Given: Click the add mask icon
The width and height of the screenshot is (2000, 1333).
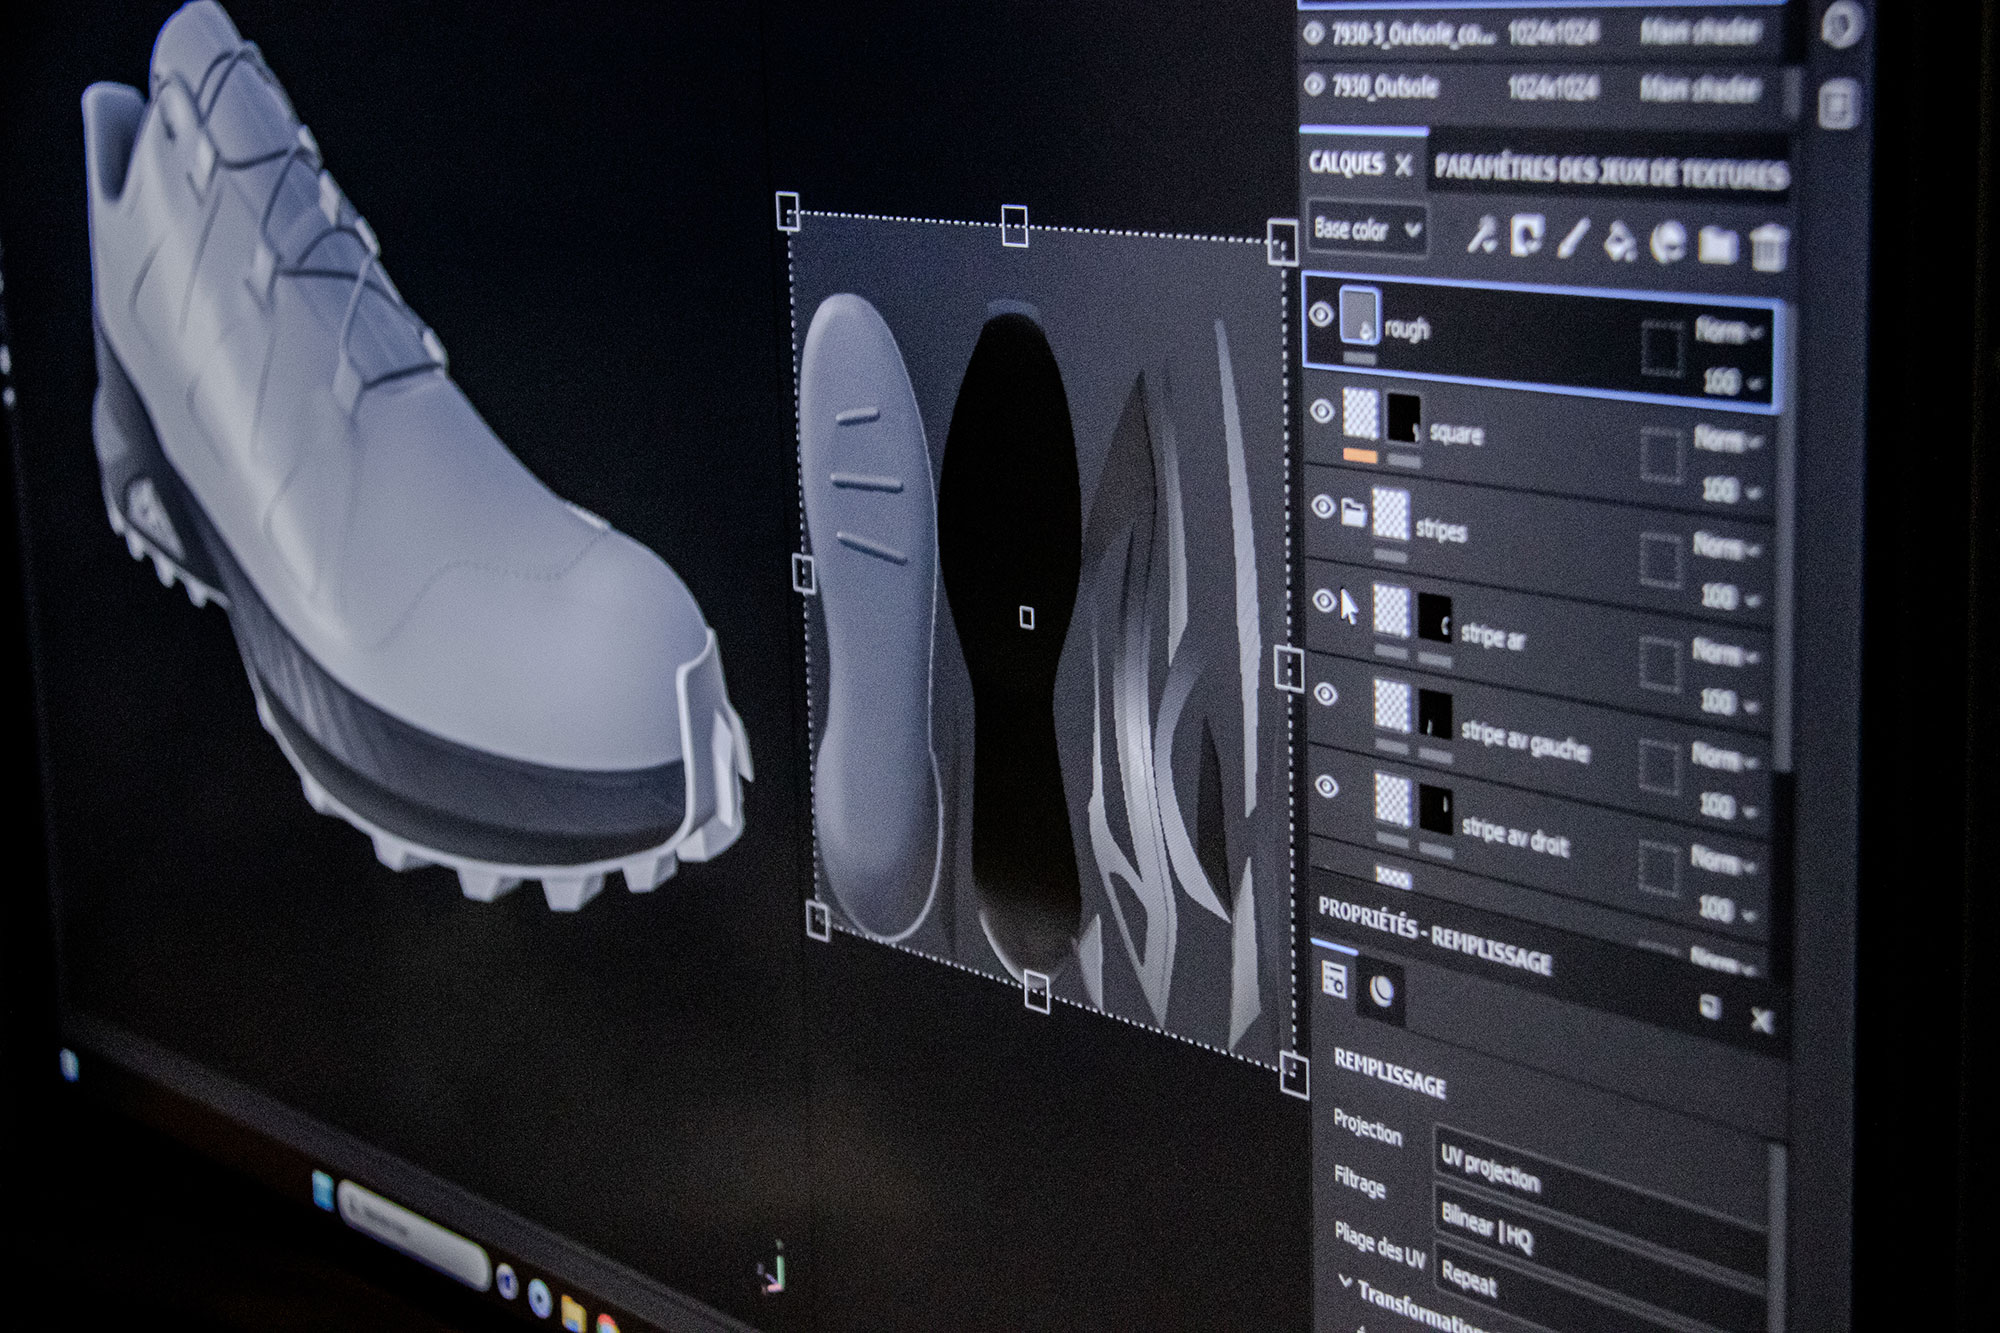Looking at the screenshot, I should coord(1526,236).
